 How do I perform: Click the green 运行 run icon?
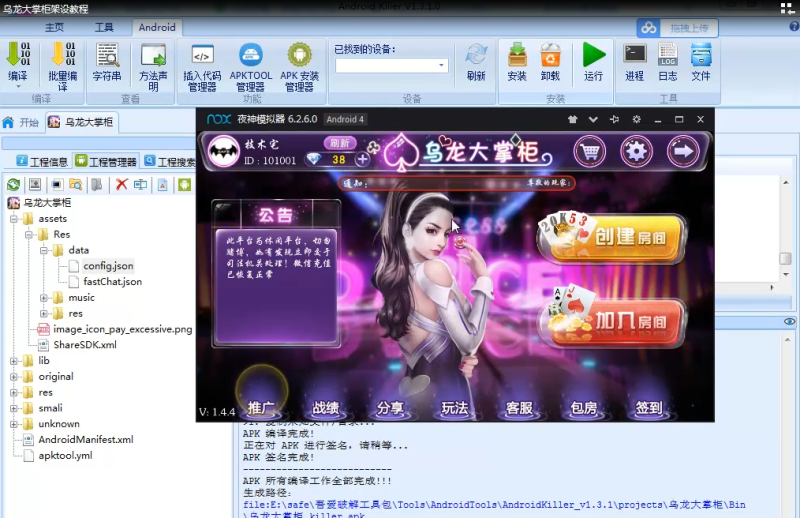pos(593,55)
